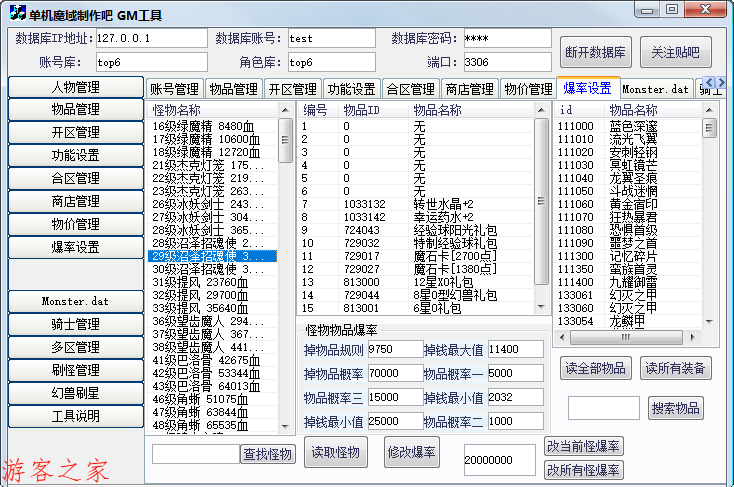Screen dimensions: 734x487
Task: Click the monster list scroll-up arrow
Action: click(285, 109)
